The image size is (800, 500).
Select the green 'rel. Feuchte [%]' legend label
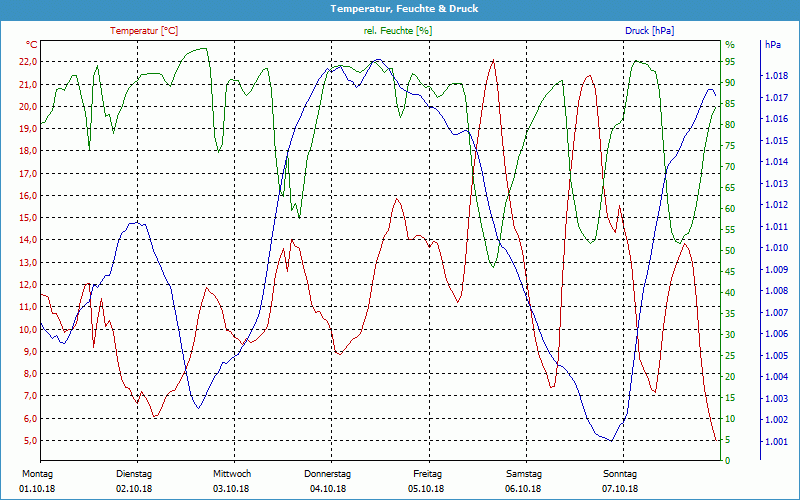[398, 31]
